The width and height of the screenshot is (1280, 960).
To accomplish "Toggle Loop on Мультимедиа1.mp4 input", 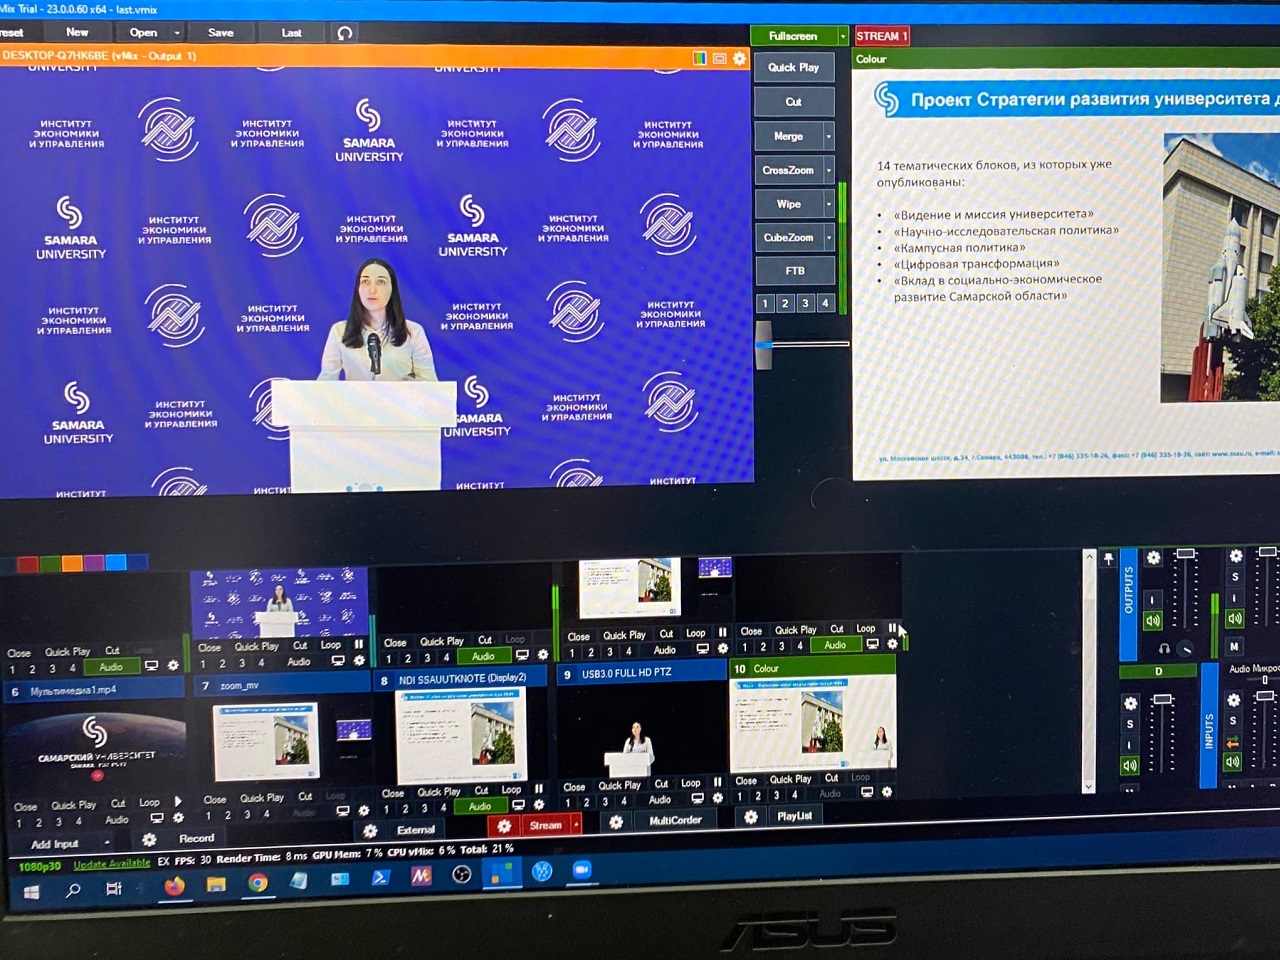I will [x=149, y=802].
